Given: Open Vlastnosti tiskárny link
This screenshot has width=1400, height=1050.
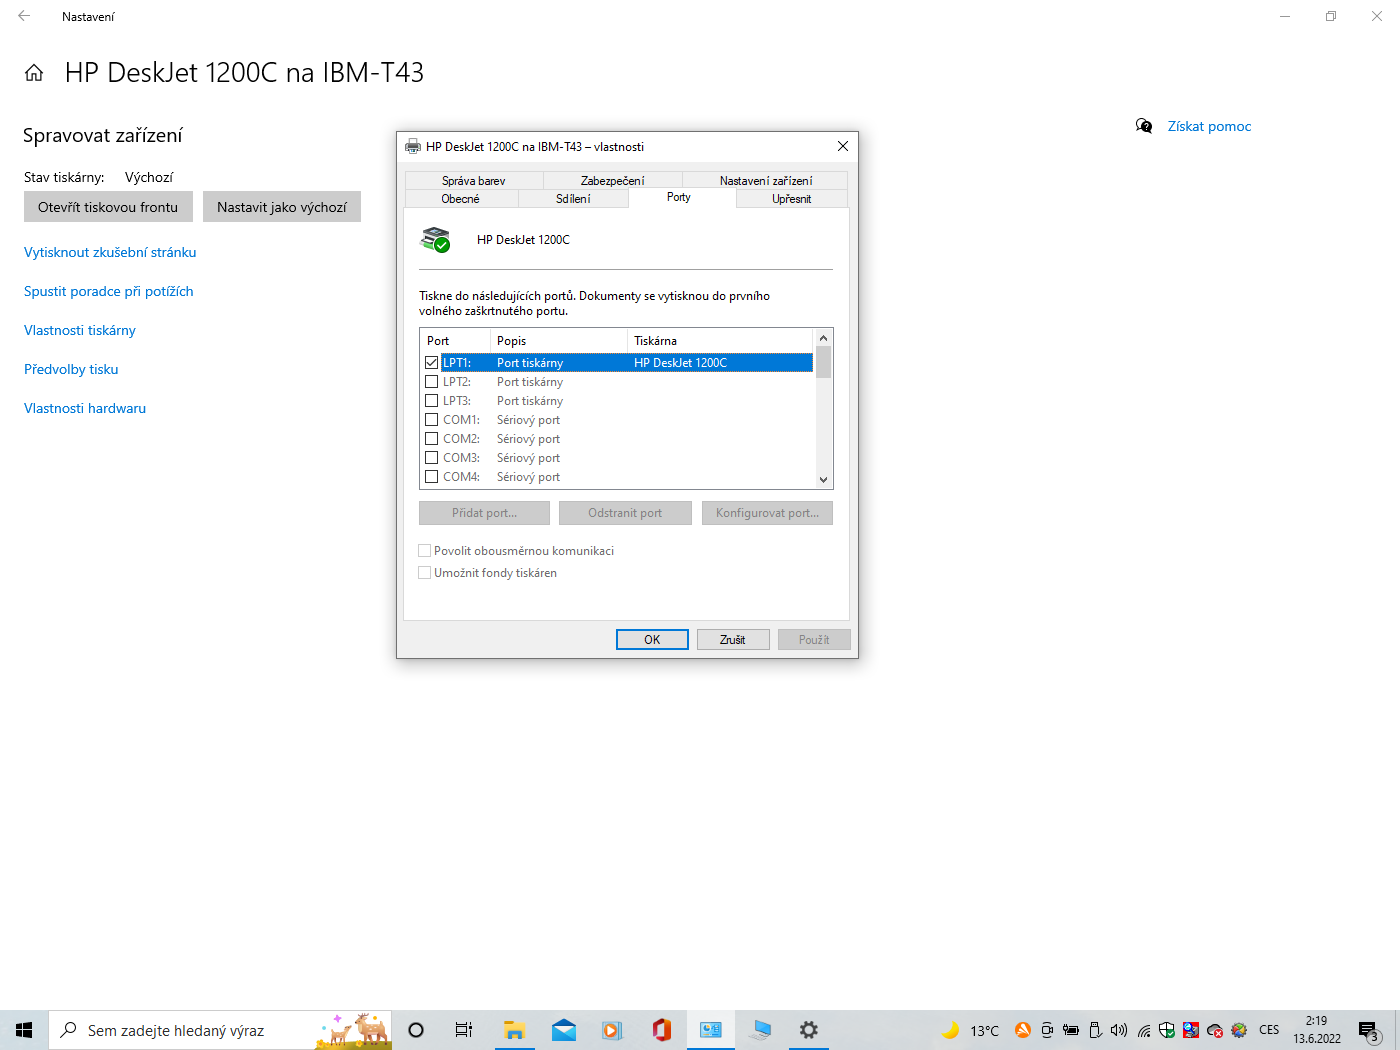Looking at the screenshot, I should pyautogui.click(x=80, y=330).
